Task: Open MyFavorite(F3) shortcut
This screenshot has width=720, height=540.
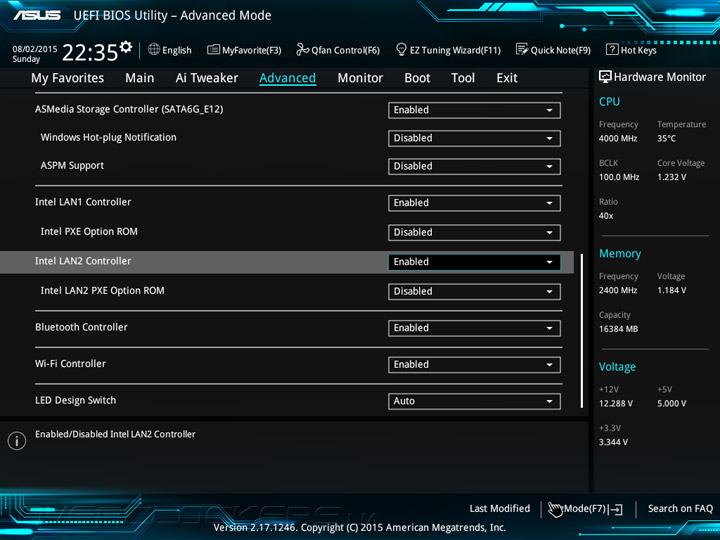Action: click(x=252, y=50)
